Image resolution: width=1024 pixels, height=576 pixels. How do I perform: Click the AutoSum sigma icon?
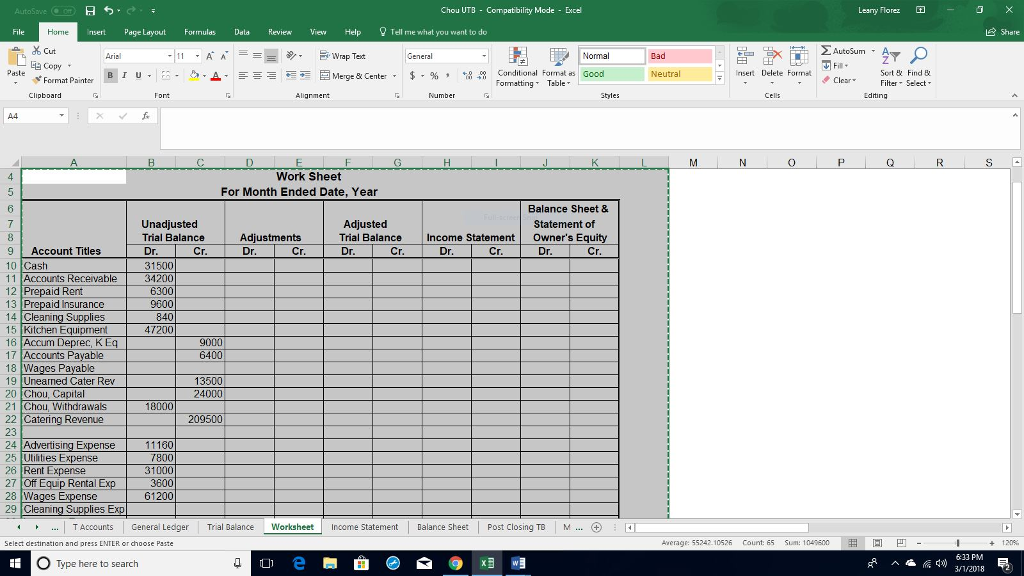tap(825, 49)
